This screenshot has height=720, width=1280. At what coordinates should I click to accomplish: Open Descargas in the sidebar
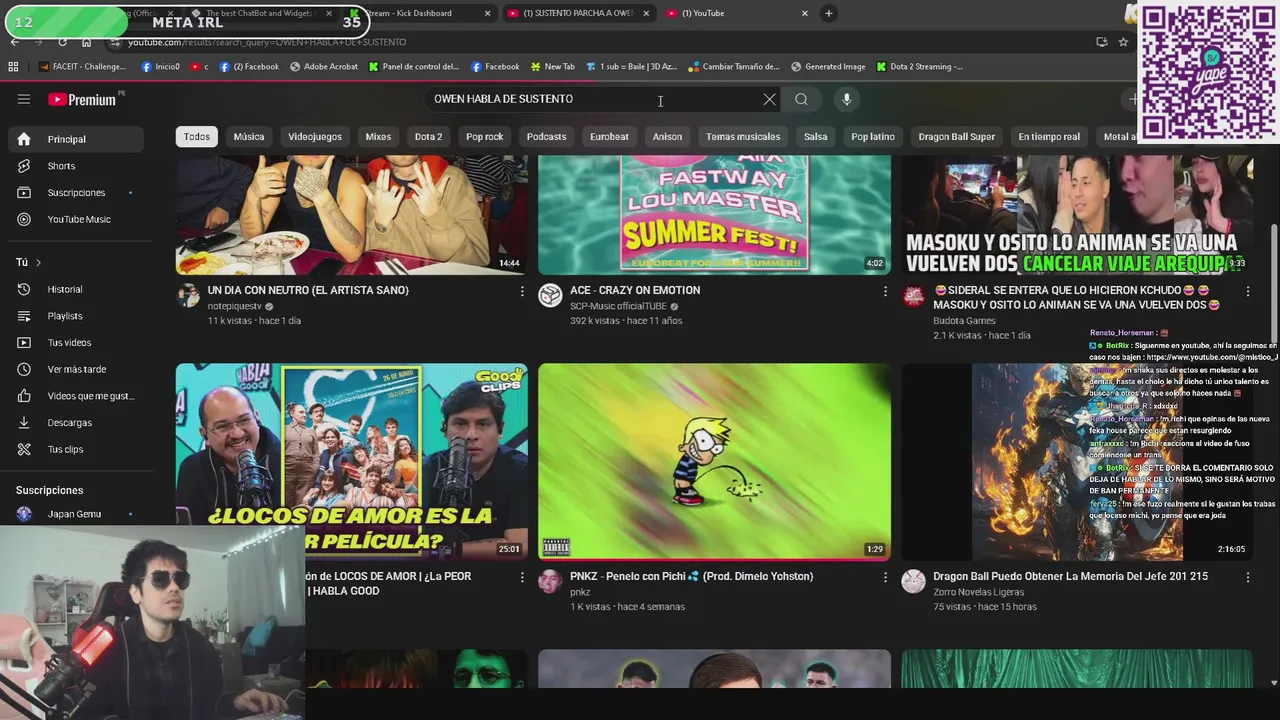75,423
